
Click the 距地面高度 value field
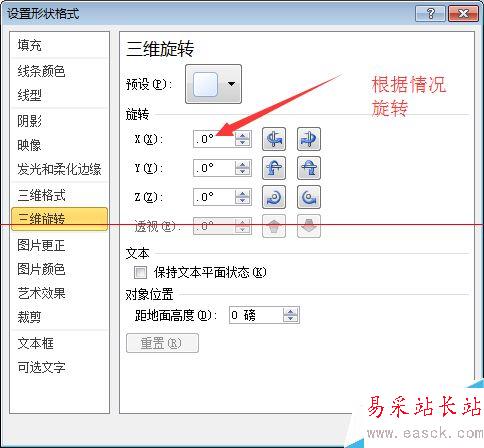click(x=256, y=315)
